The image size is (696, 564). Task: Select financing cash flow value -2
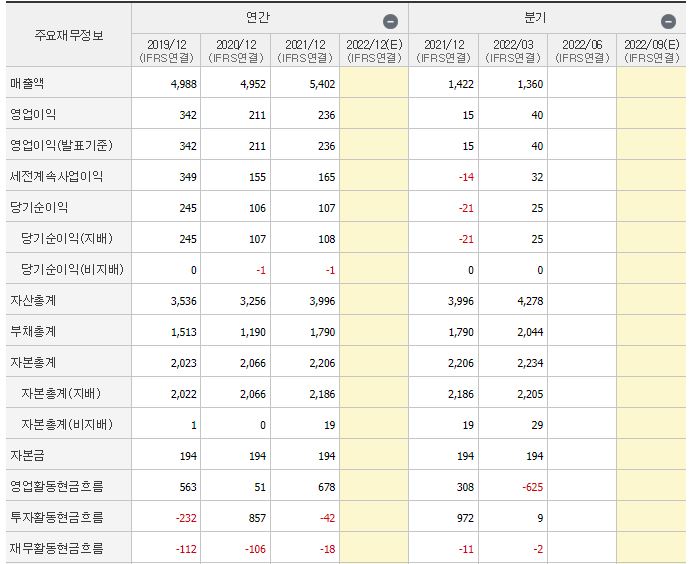pyautogui.click(x=538, y=549)
